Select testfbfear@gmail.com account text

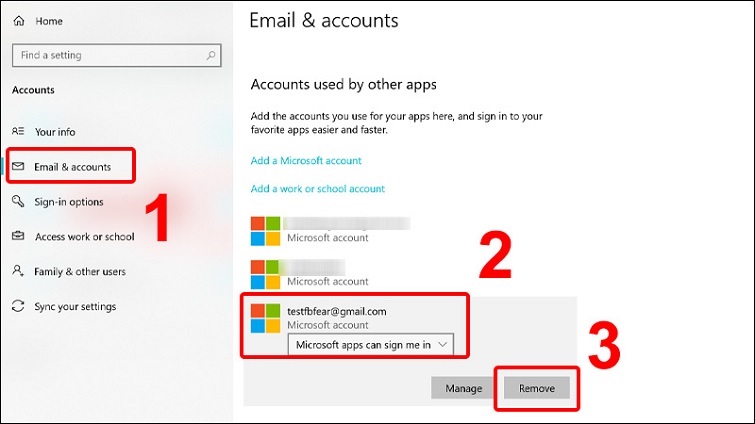click(337, 311)
